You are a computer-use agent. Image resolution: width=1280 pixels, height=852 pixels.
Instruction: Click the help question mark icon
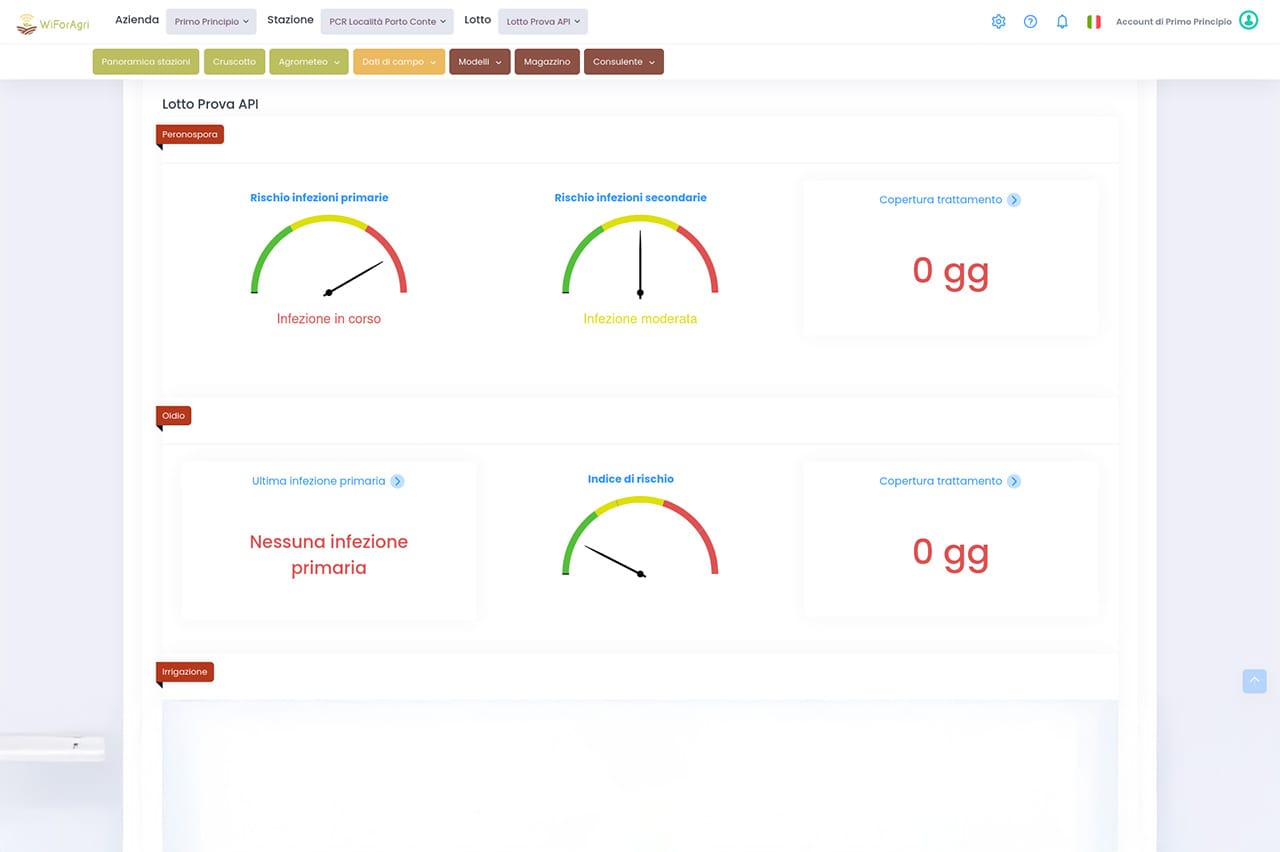(1030, 21)
